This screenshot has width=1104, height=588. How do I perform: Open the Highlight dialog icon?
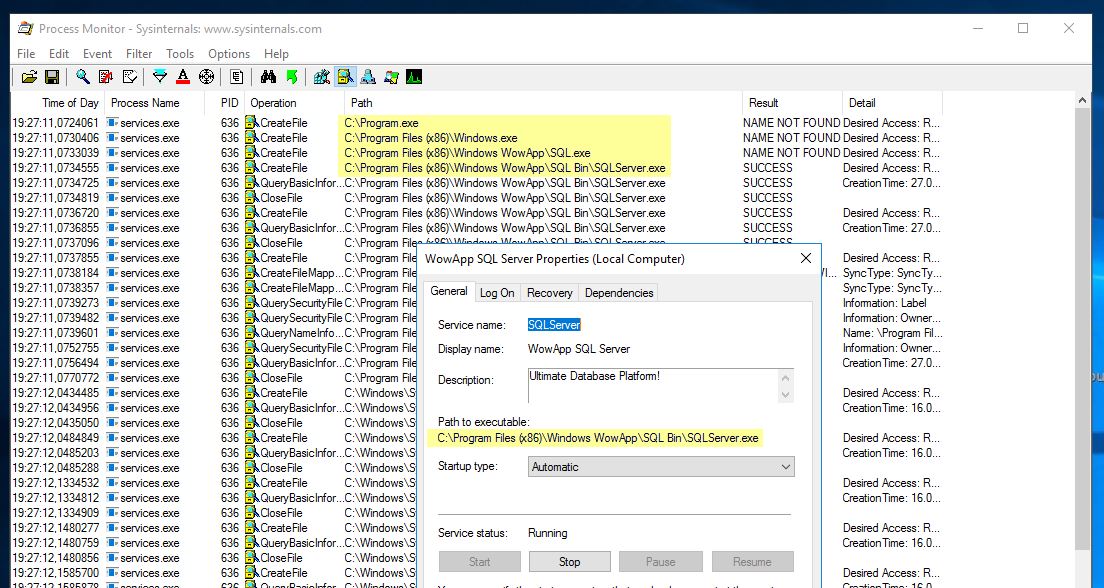(182, 76)
